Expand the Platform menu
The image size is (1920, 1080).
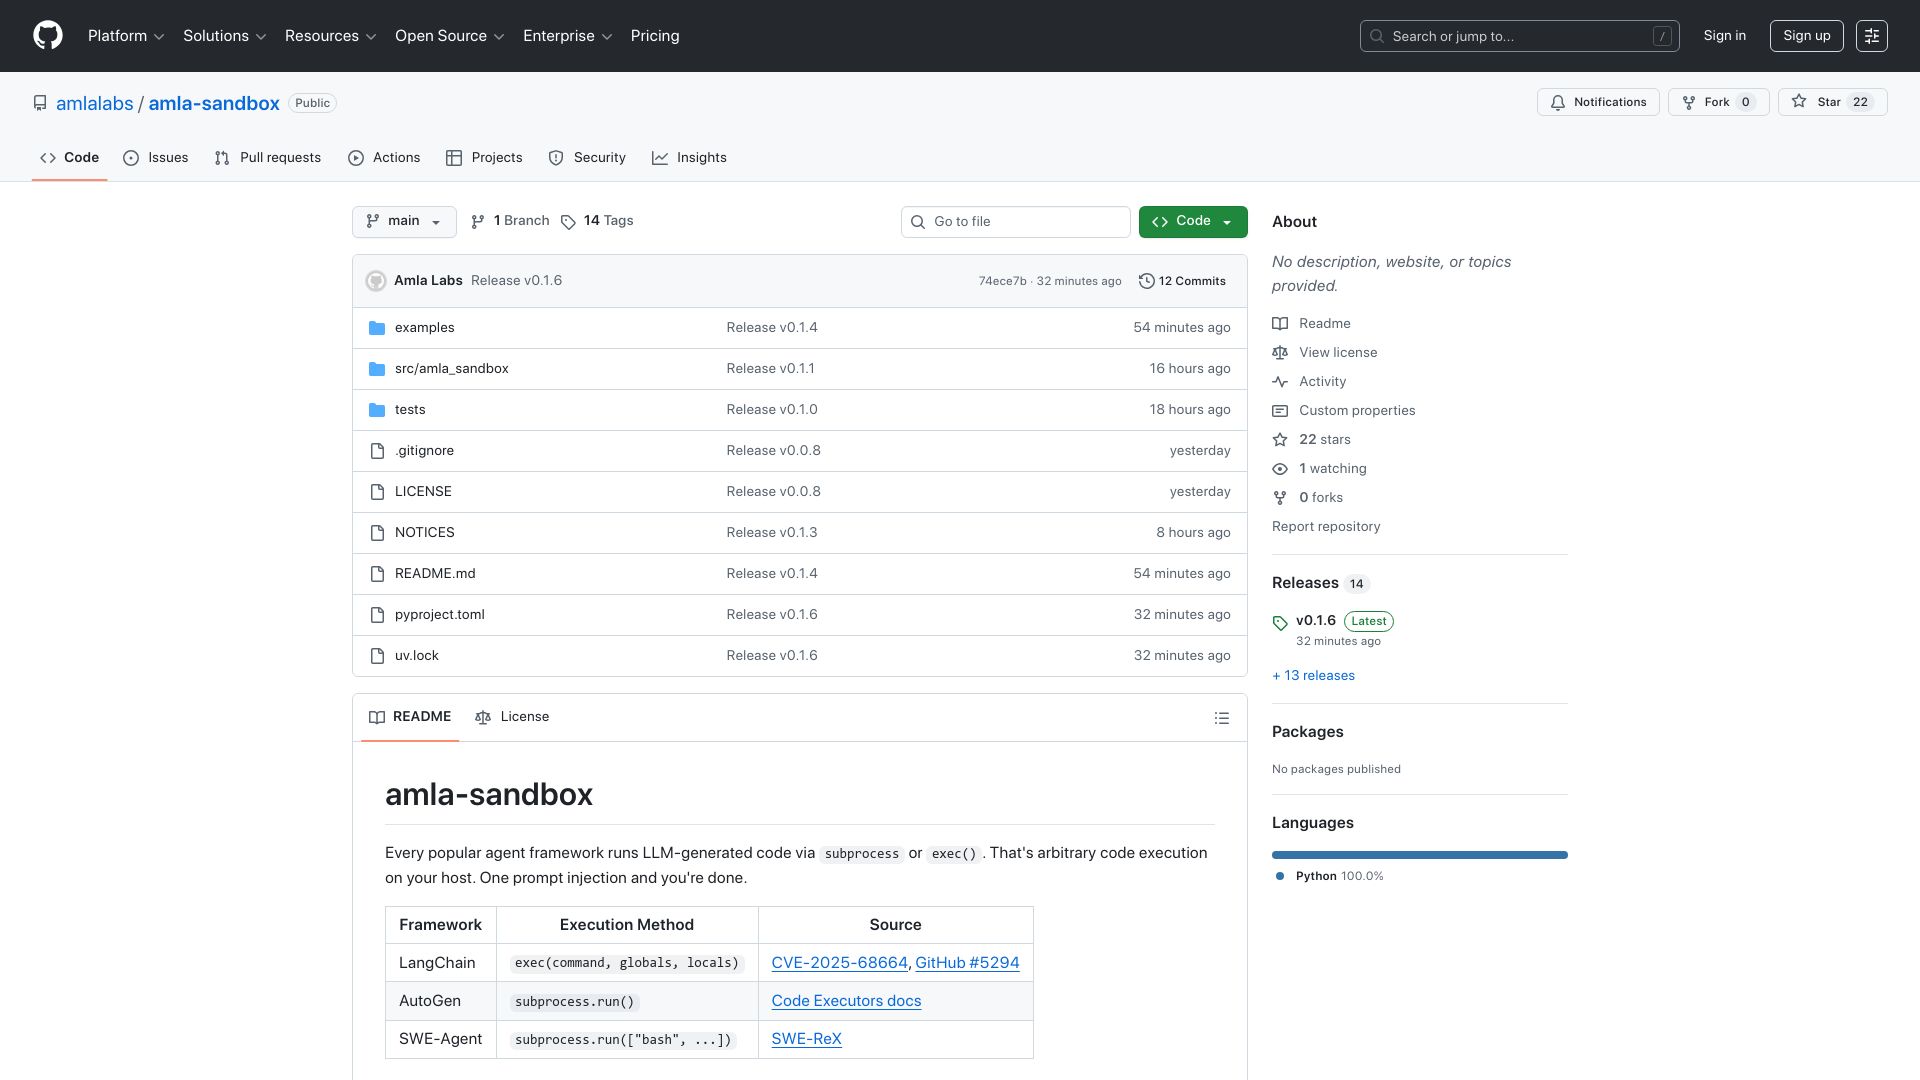(126, 36)
